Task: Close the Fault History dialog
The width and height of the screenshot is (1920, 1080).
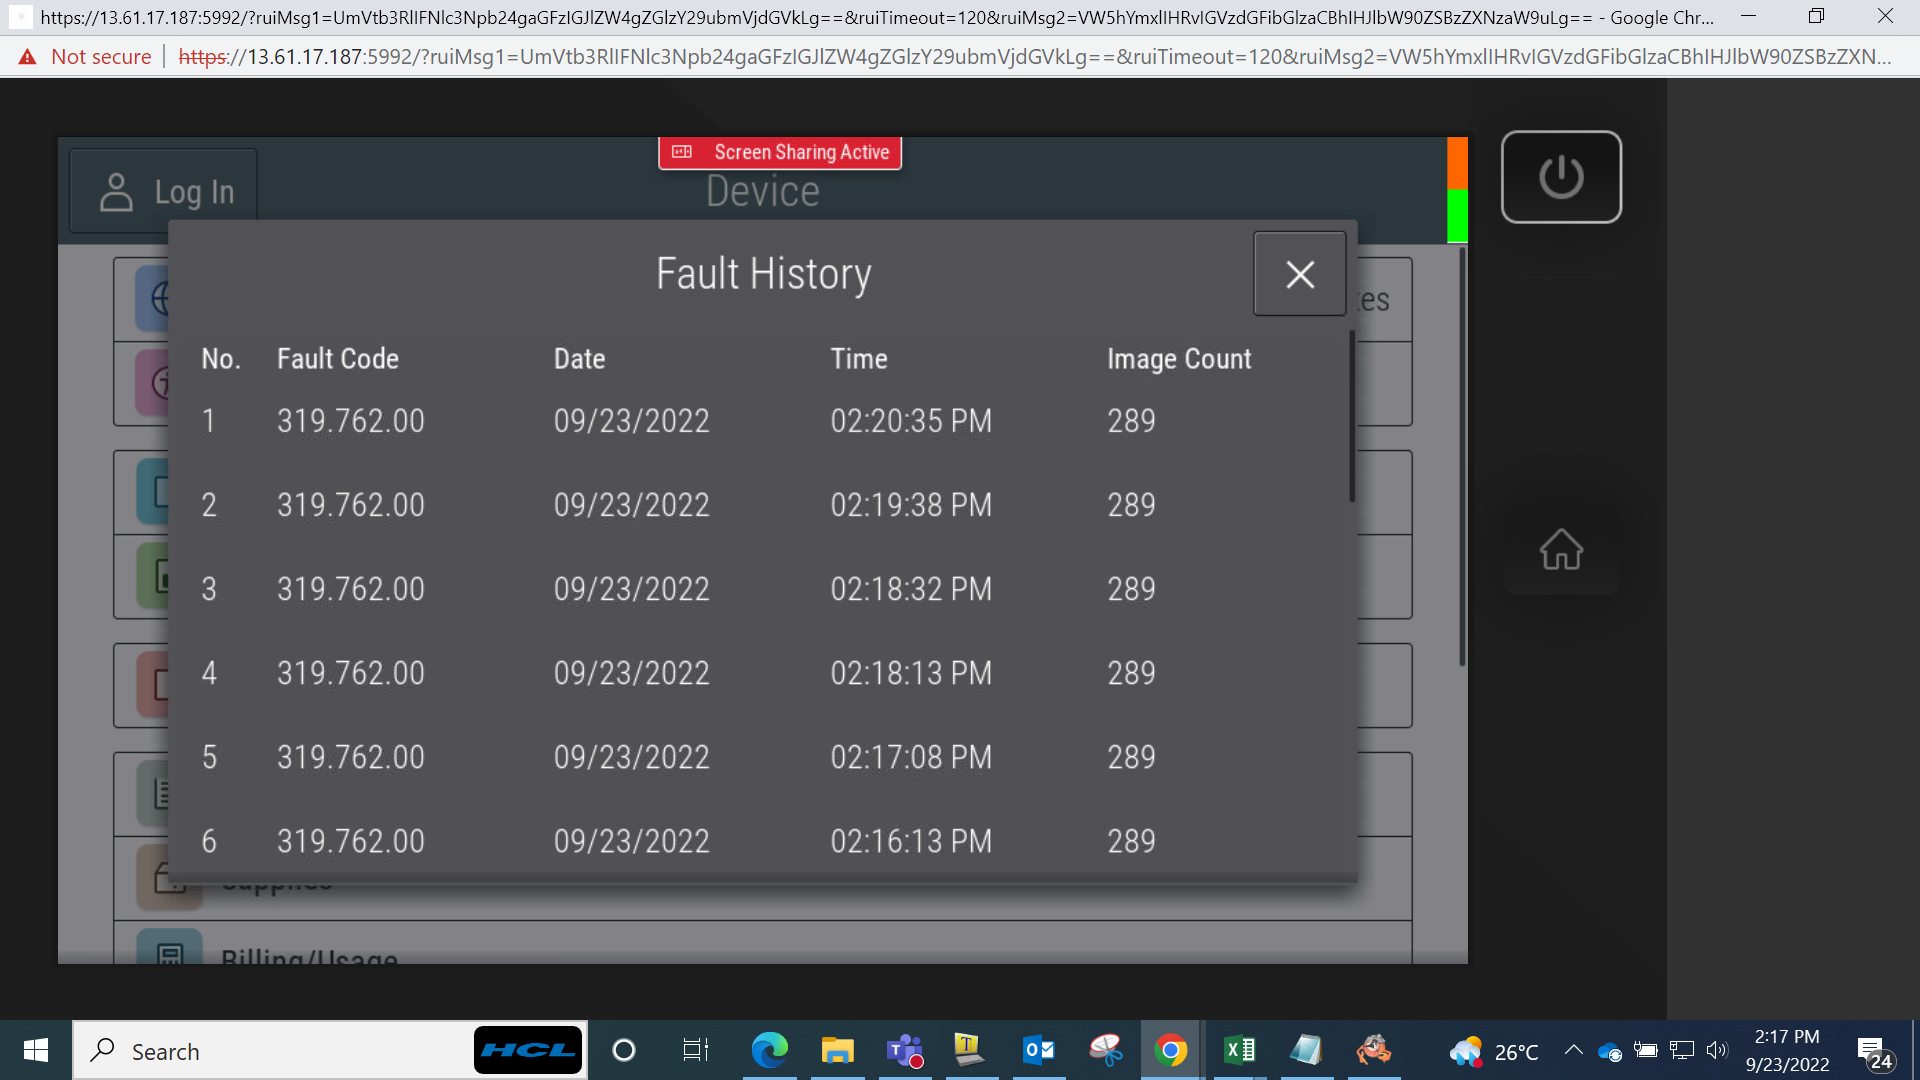Action: click(x=1299, y=274)
